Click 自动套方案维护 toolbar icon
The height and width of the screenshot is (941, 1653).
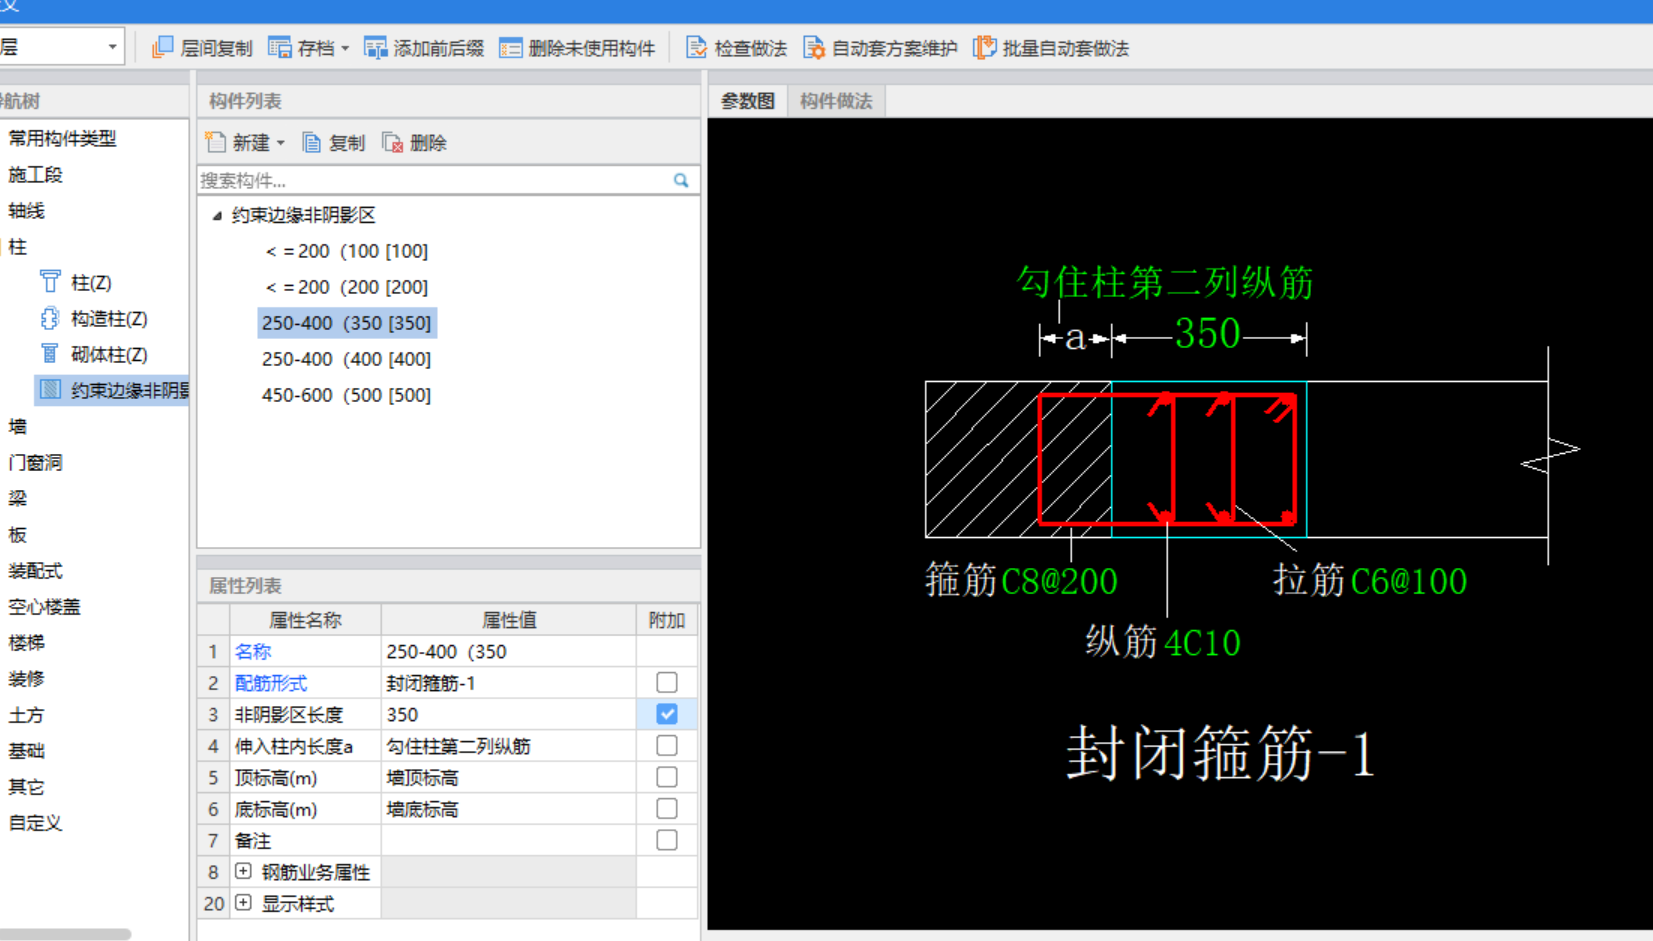point(814,48)
